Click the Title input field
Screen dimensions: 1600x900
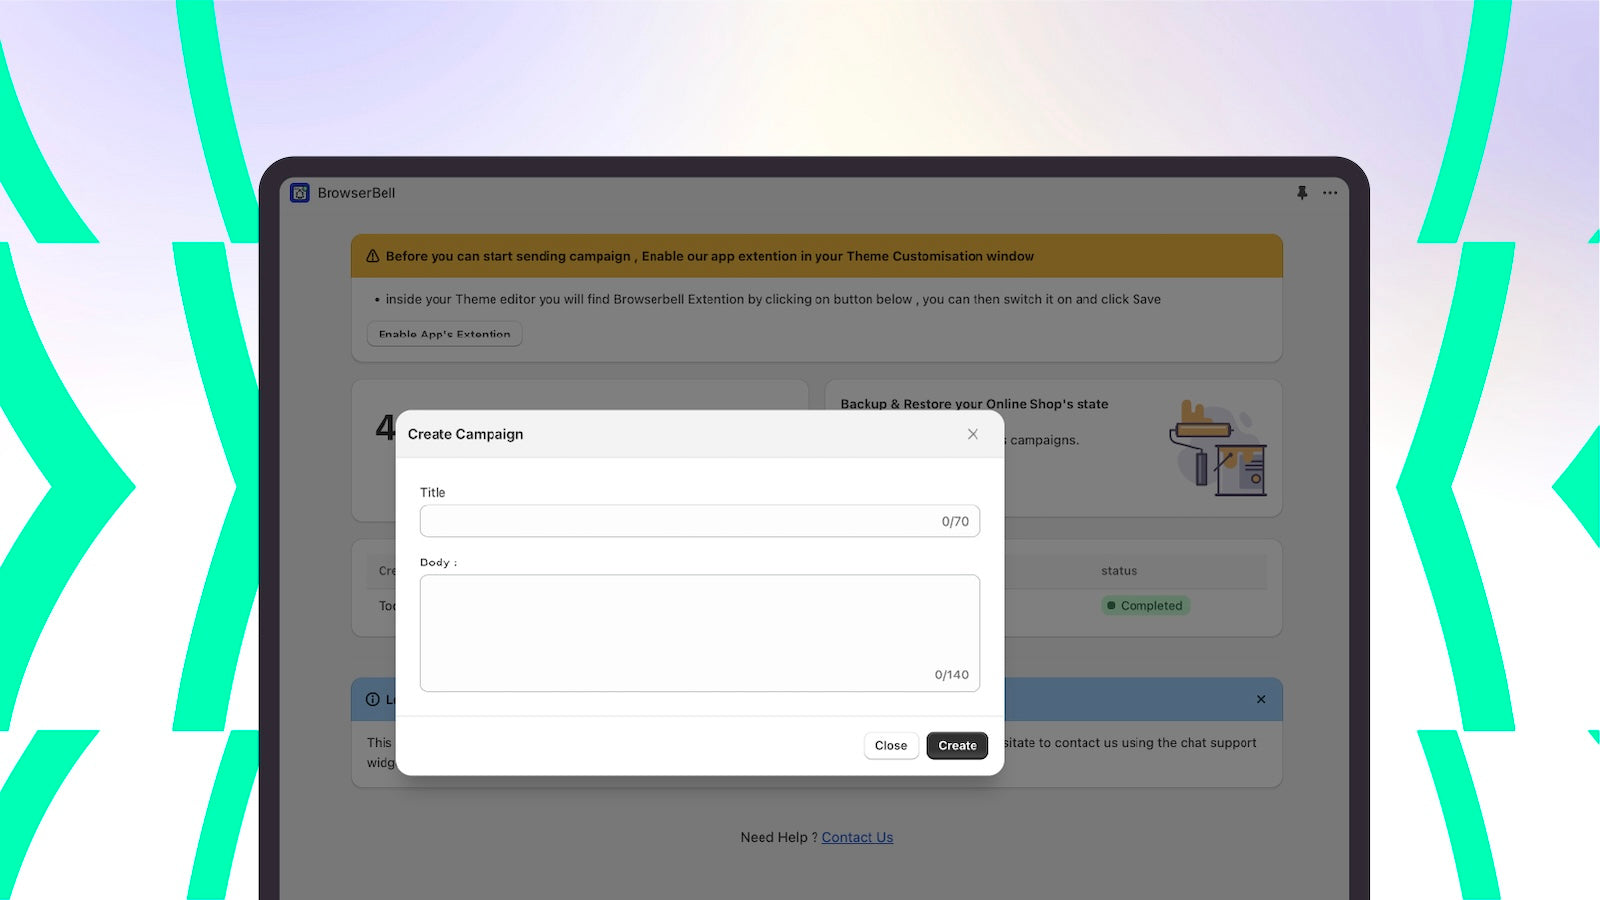click(x=700, y=521)
